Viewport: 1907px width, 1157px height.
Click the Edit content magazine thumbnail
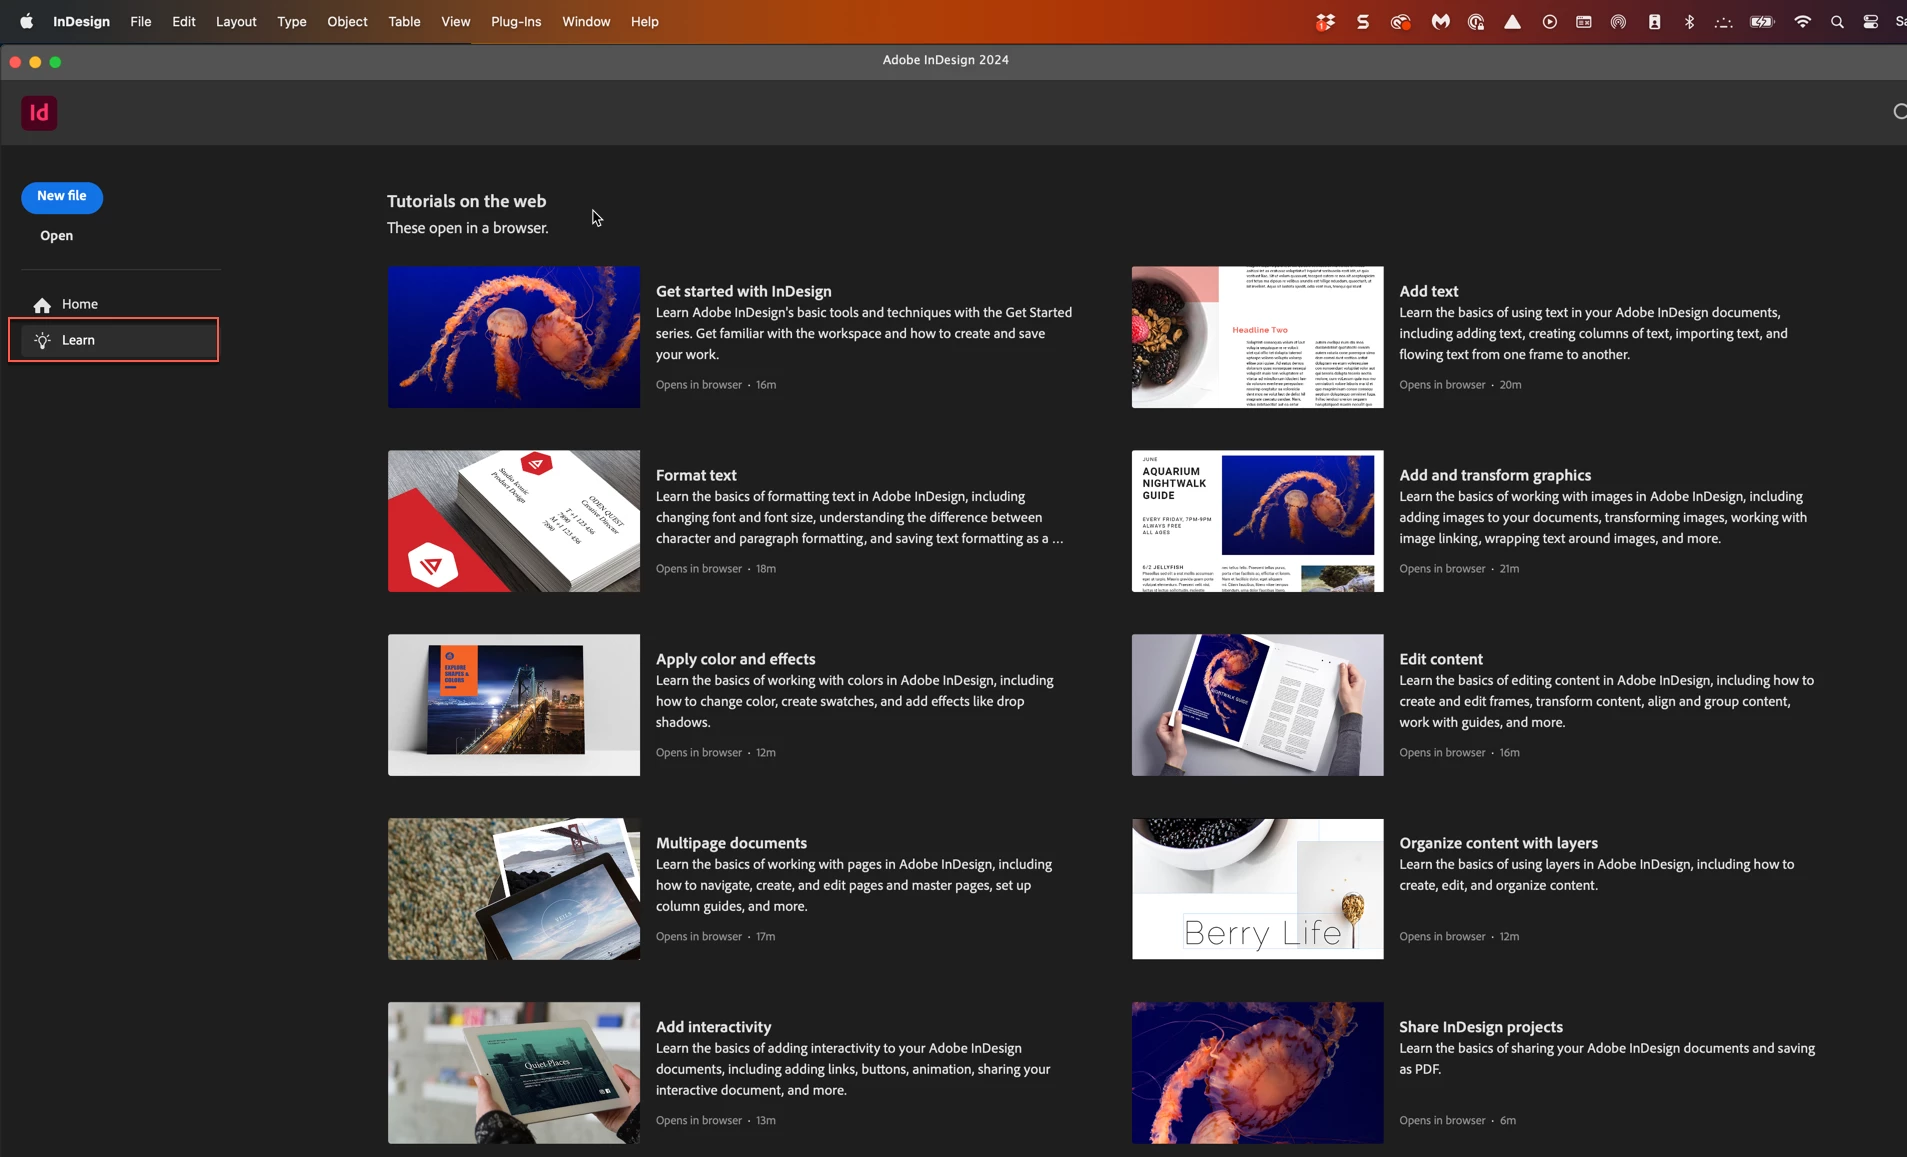[x=1257, y=705]
